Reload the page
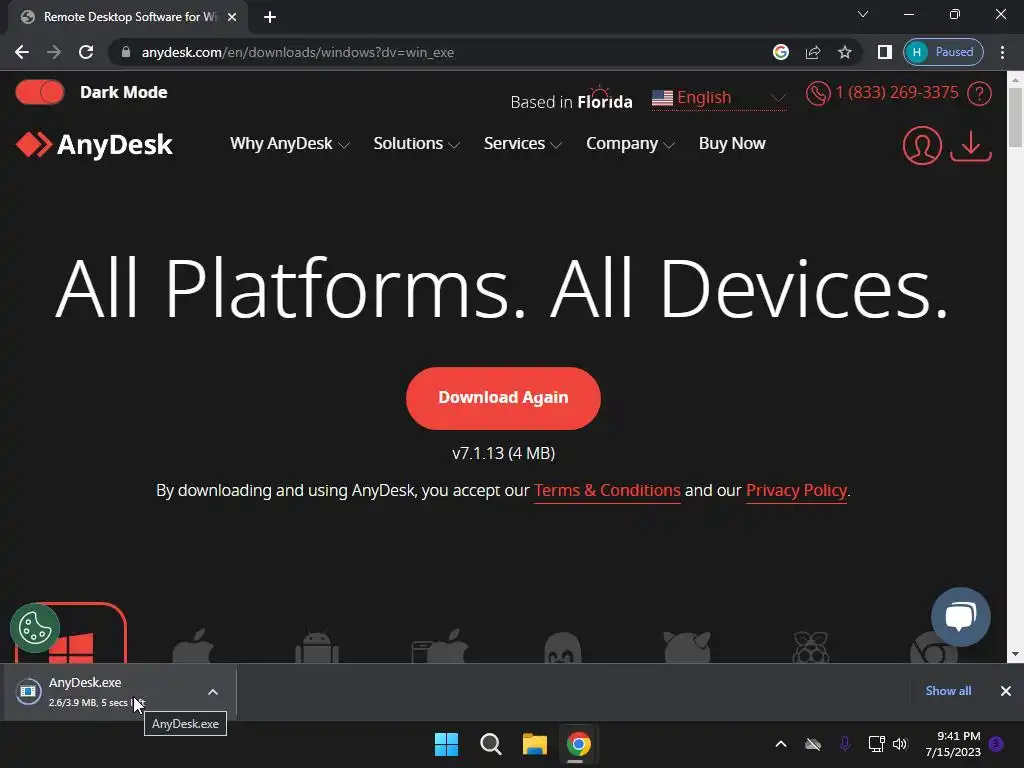Screen dimensions: 1024x768 86,52
